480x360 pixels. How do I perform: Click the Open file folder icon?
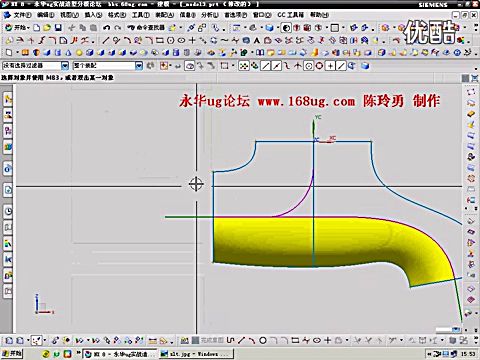click(47, 28)
